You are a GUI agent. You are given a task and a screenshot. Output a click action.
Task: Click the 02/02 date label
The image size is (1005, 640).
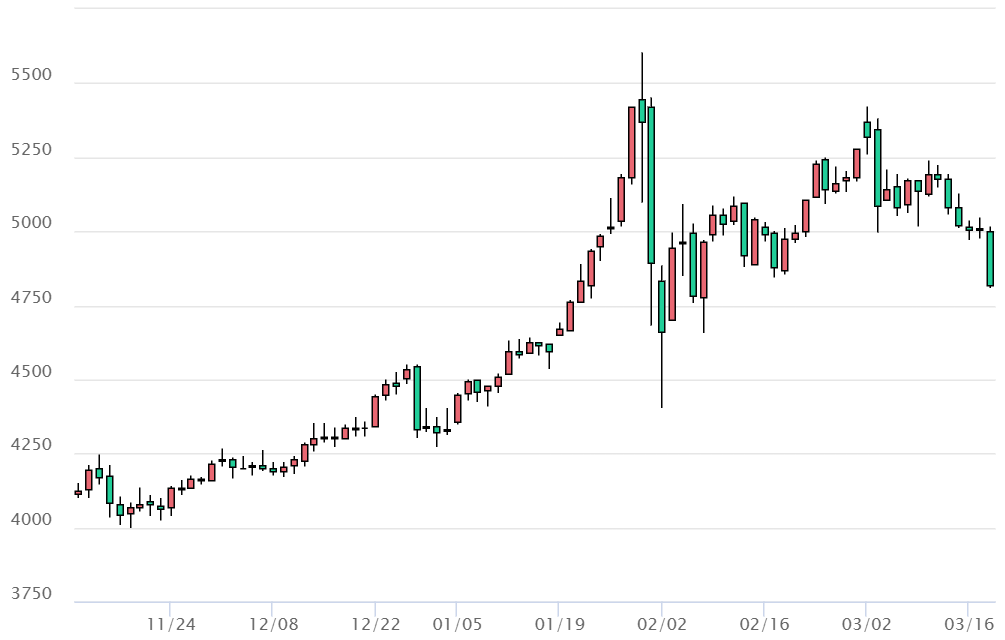click(661, 625)
